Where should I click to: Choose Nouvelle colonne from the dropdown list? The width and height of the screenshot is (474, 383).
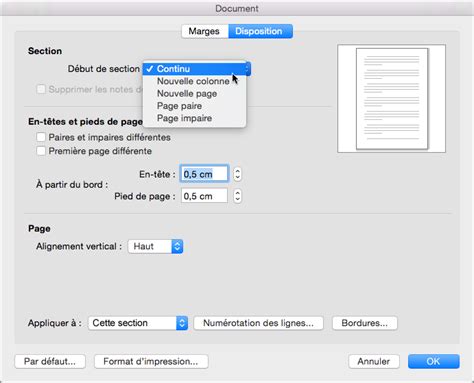coord(194,81)
